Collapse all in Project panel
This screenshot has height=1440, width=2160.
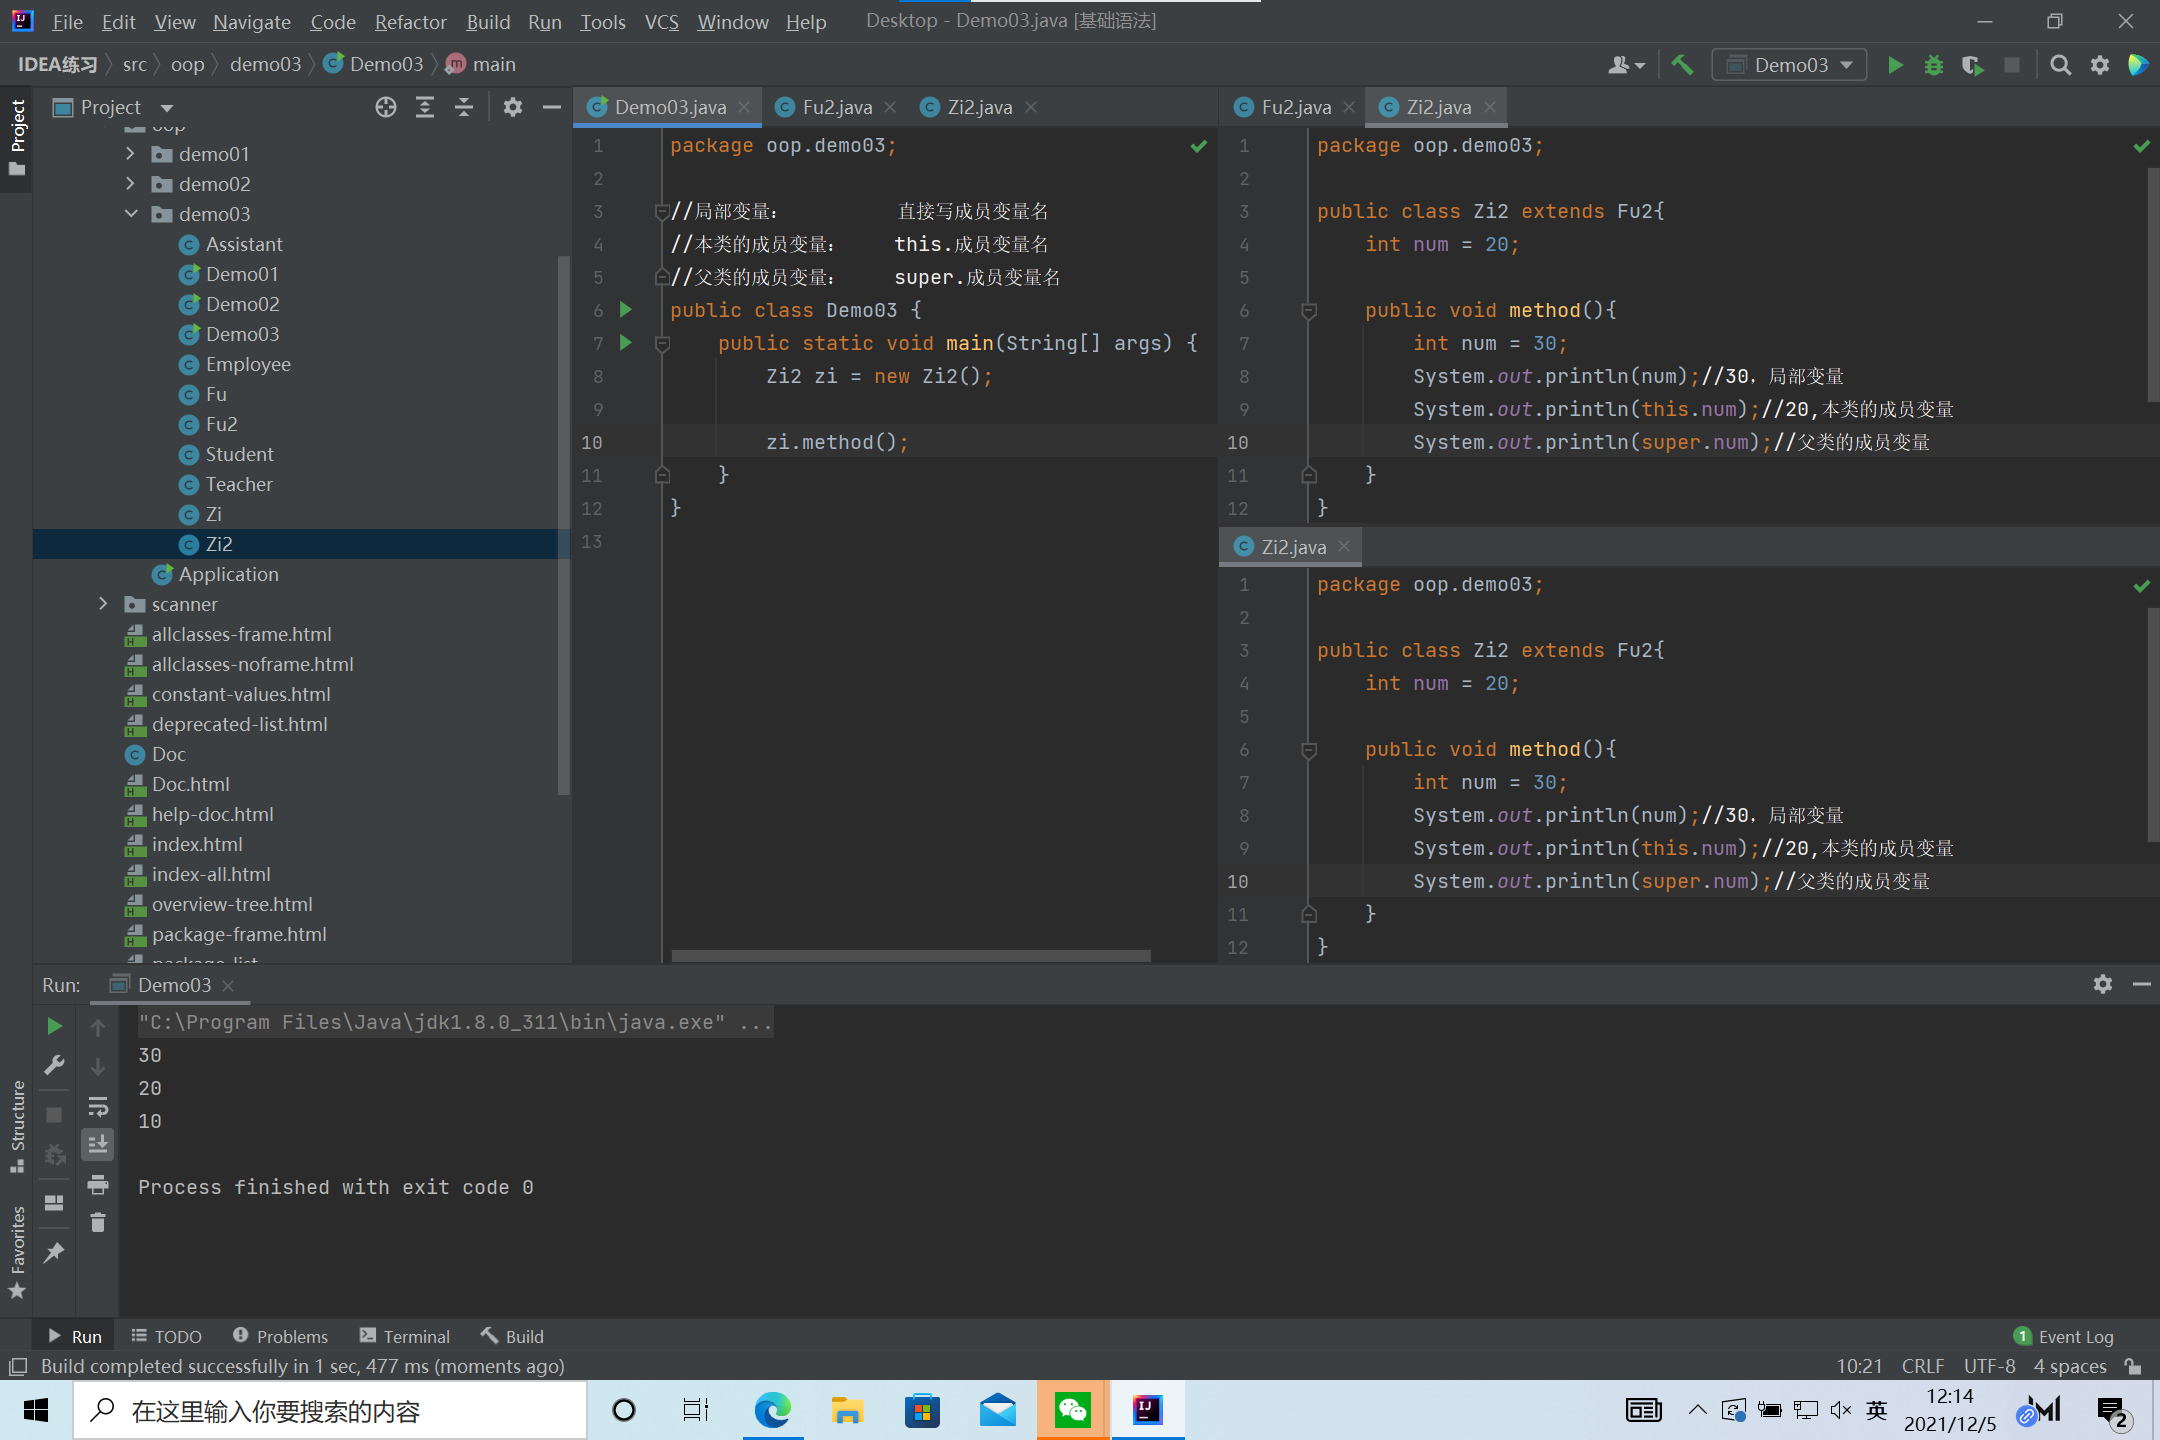pyautogui.click(x=463, y=107)
